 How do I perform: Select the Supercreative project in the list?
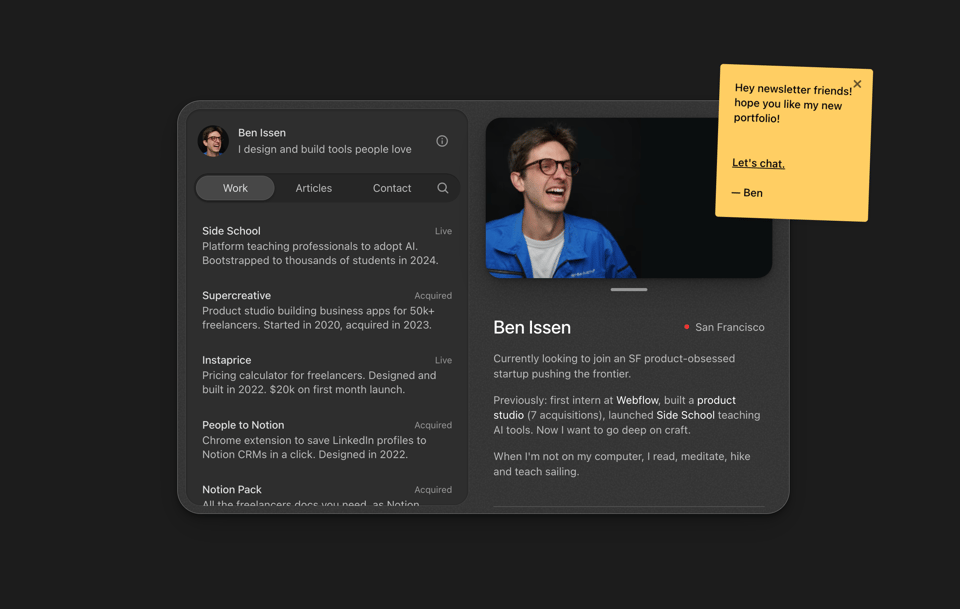tap(327, 310)
